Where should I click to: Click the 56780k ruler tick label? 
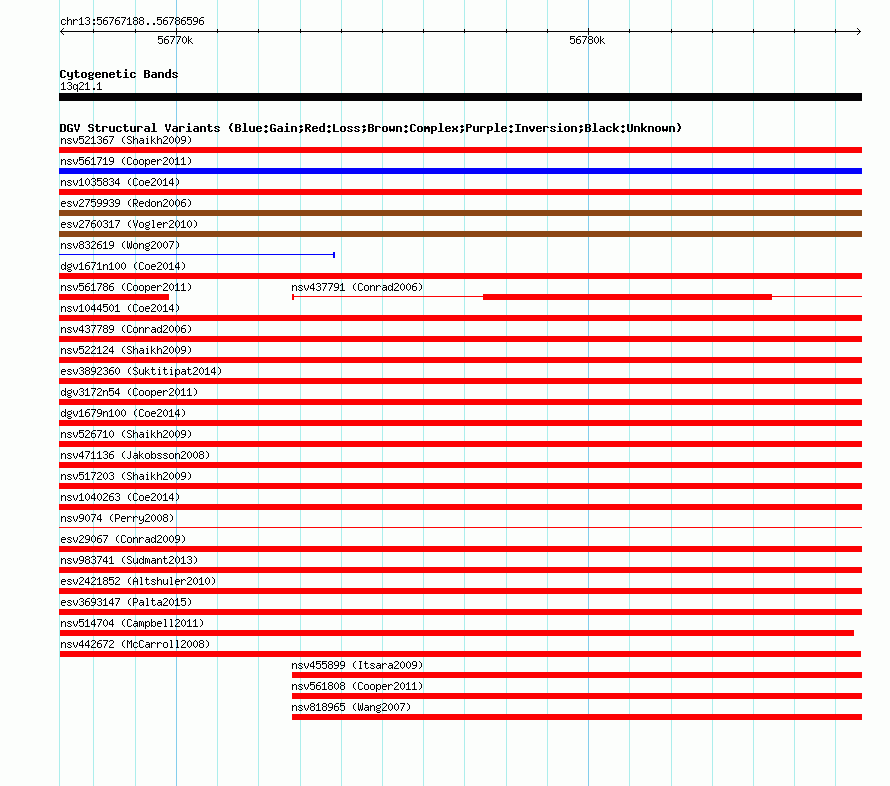coord(587,40)
